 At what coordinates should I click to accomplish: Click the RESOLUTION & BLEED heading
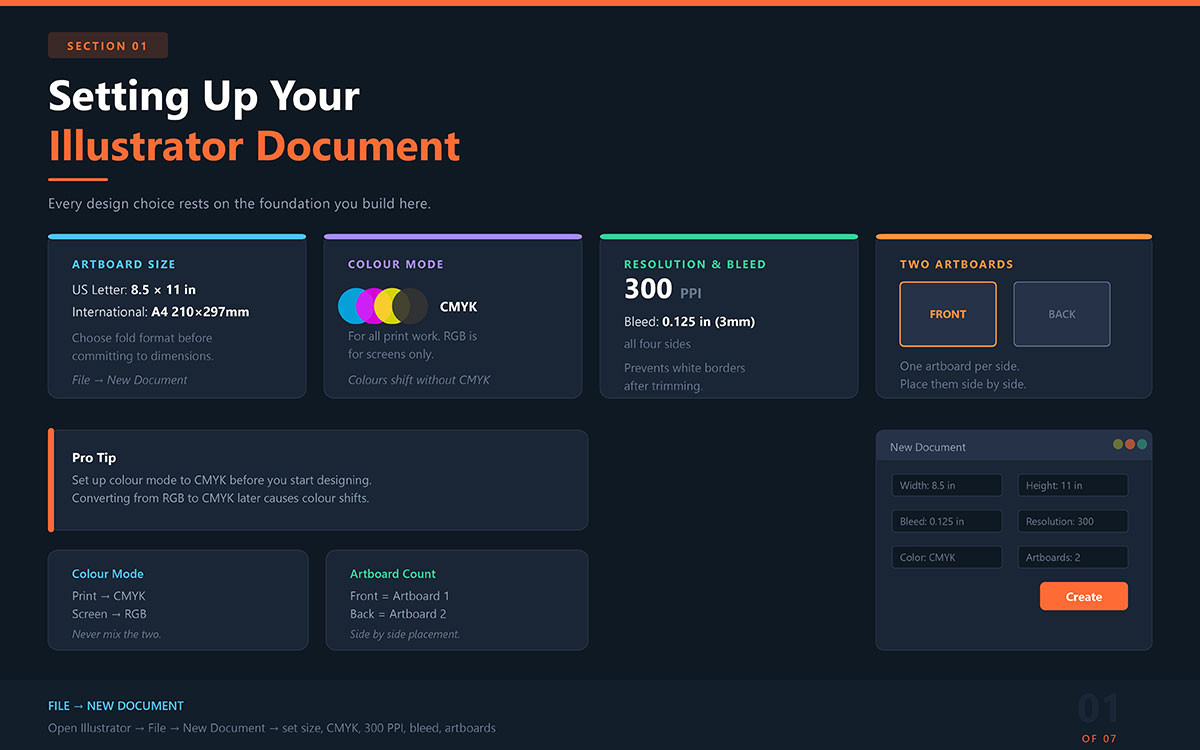[695, 264]
